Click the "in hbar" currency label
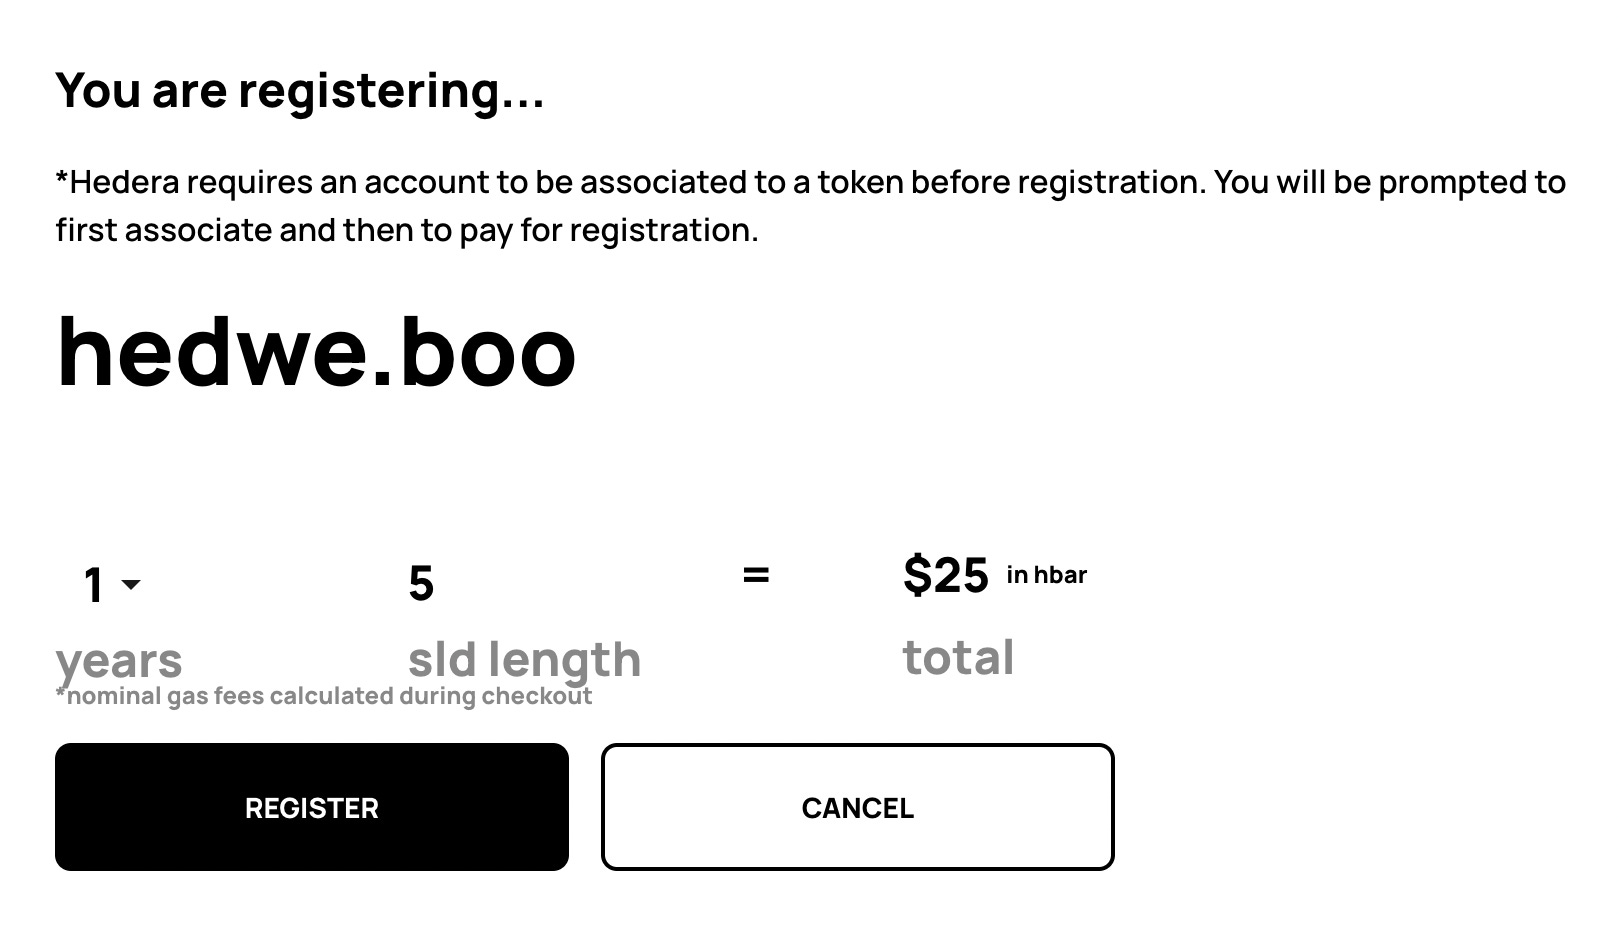Viewport: 1622px width, 928px height. click(1046, 575)
